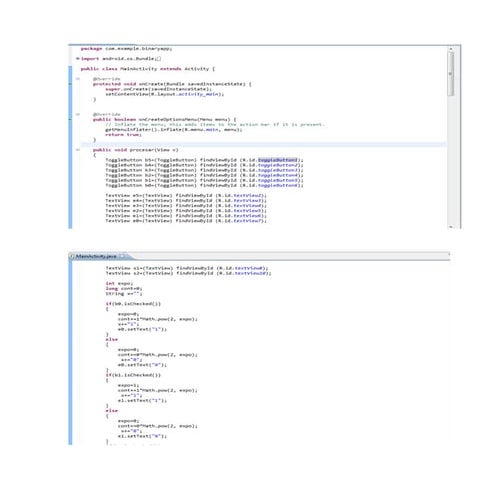The width and height of the screenshot is (495, 495).
Task: Click override marker beside onCreate method
Action: coord(70,84)
